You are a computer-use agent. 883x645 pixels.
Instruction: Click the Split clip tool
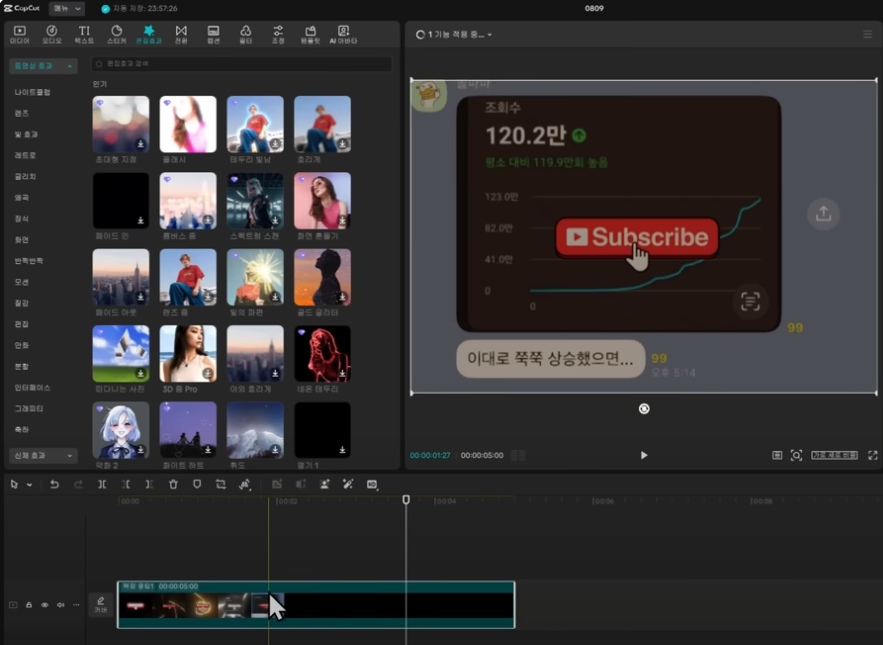click(x=102, y=484)
